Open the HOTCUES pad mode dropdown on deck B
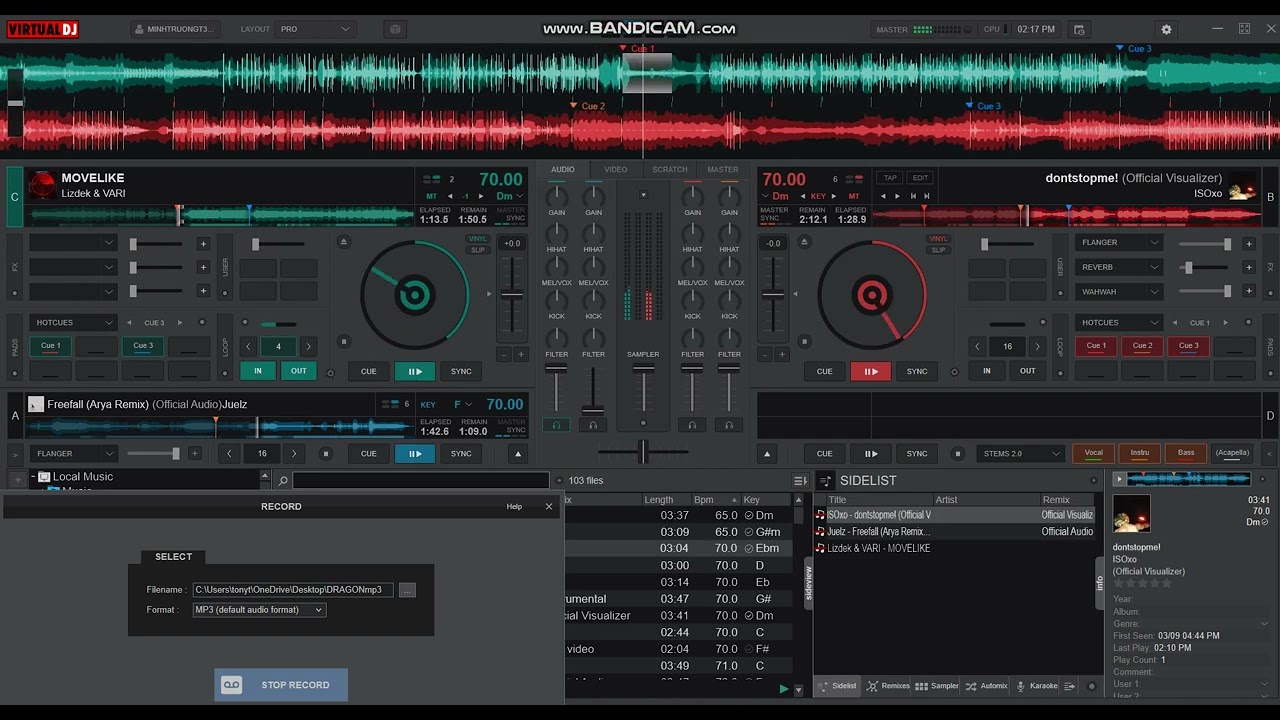The image size is (1280, 720). 1119,323
